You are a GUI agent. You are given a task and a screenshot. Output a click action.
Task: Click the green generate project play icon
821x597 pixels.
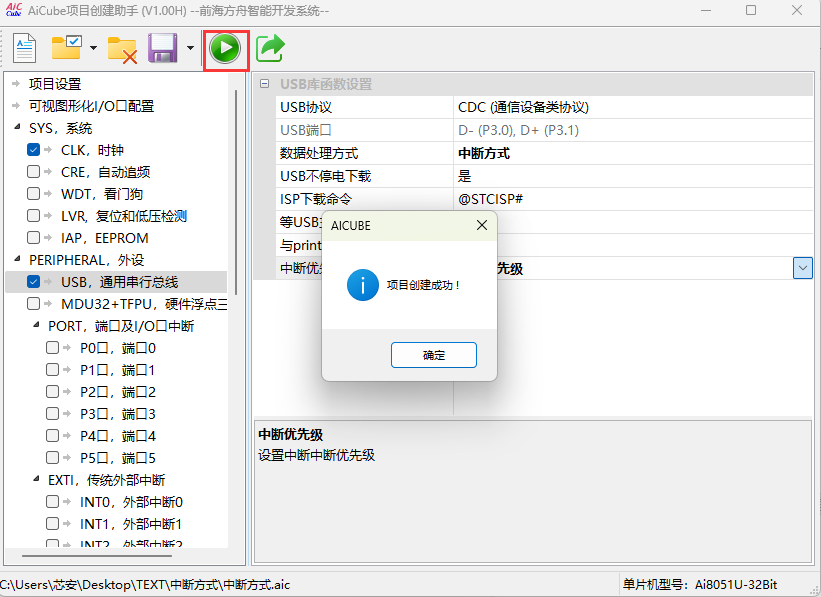(x=225, y=48)
